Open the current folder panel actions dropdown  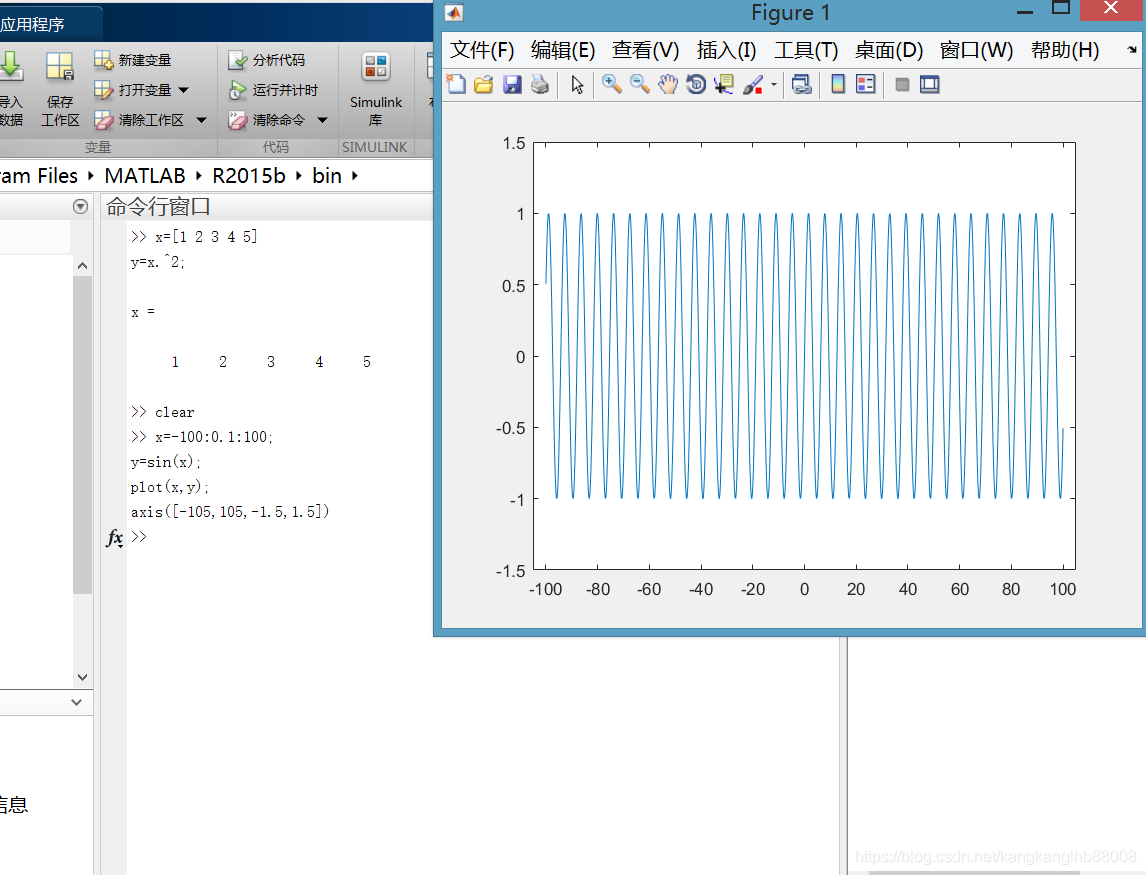[81, 207]
